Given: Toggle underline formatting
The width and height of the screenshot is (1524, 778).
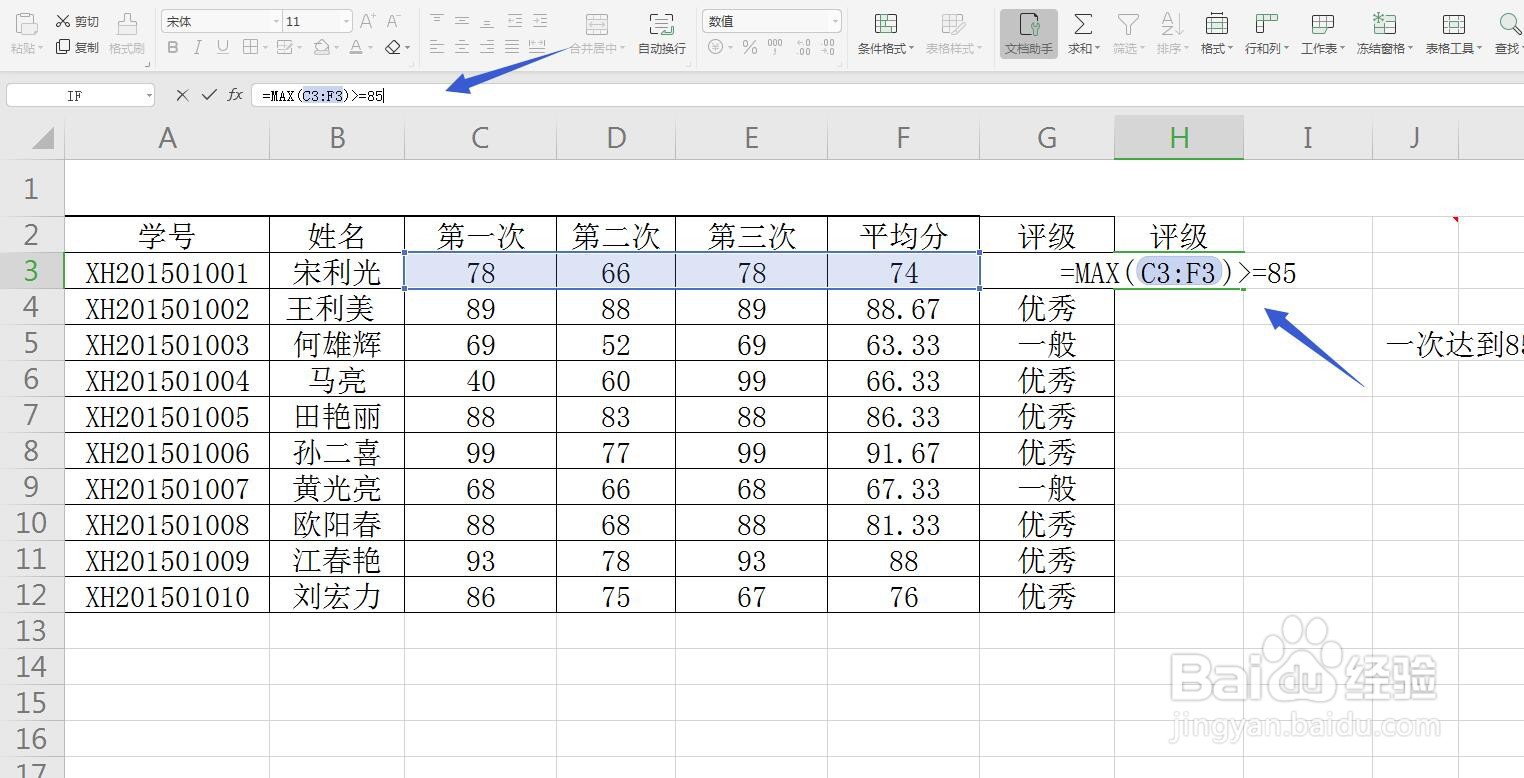Looking at the screenshot, I should click(x=222, y=47).
